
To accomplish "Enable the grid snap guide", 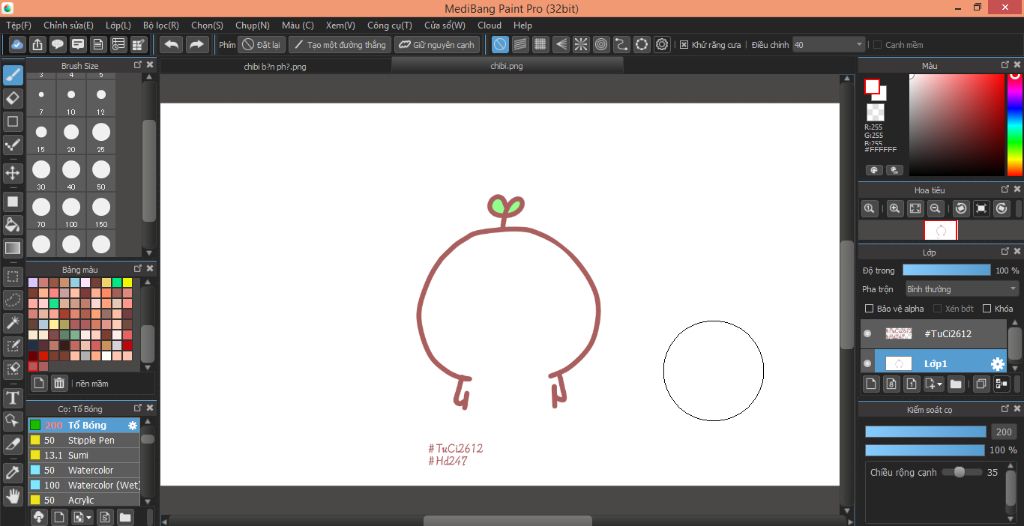I will click(x=540, y=44).
